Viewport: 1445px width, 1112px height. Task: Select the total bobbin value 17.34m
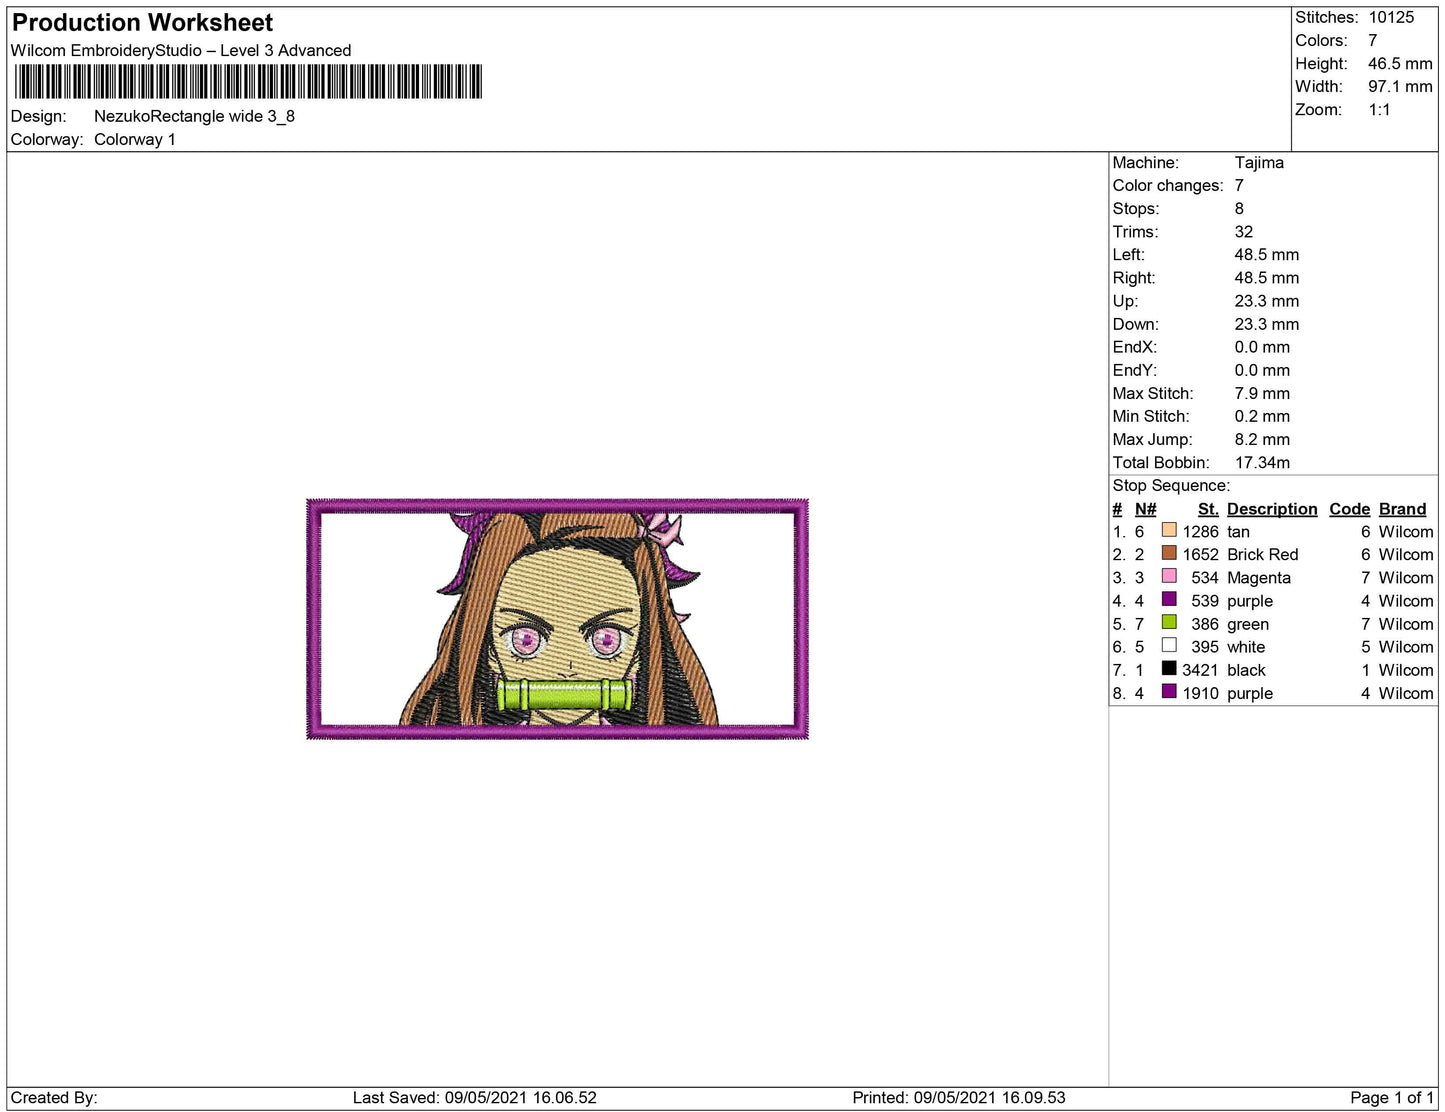pyautogui.click(x=1262, y=462)
